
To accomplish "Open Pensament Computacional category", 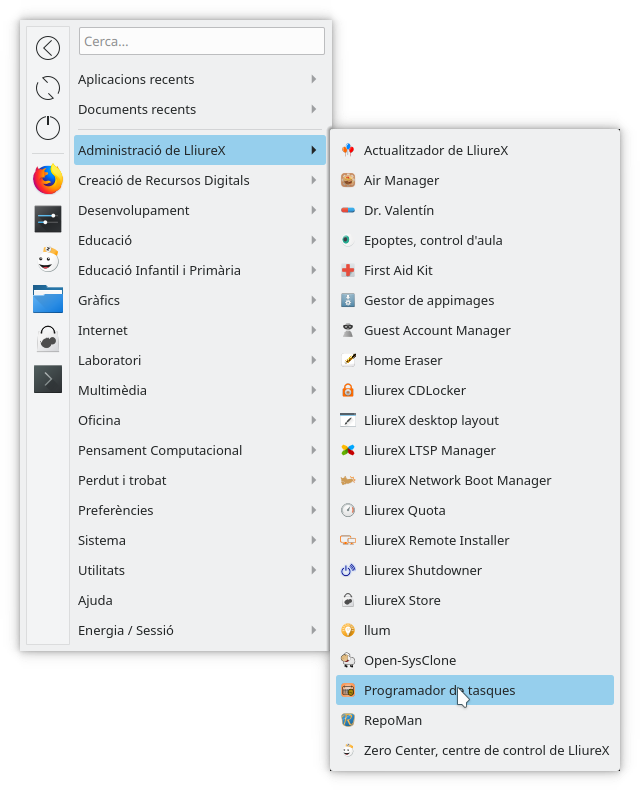I will tap(200, 450).
